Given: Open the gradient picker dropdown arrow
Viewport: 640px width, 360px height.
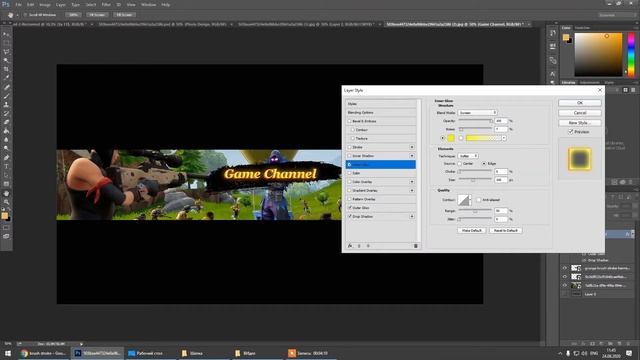Looking at the screenshot, I should click(x=504, y=138).
